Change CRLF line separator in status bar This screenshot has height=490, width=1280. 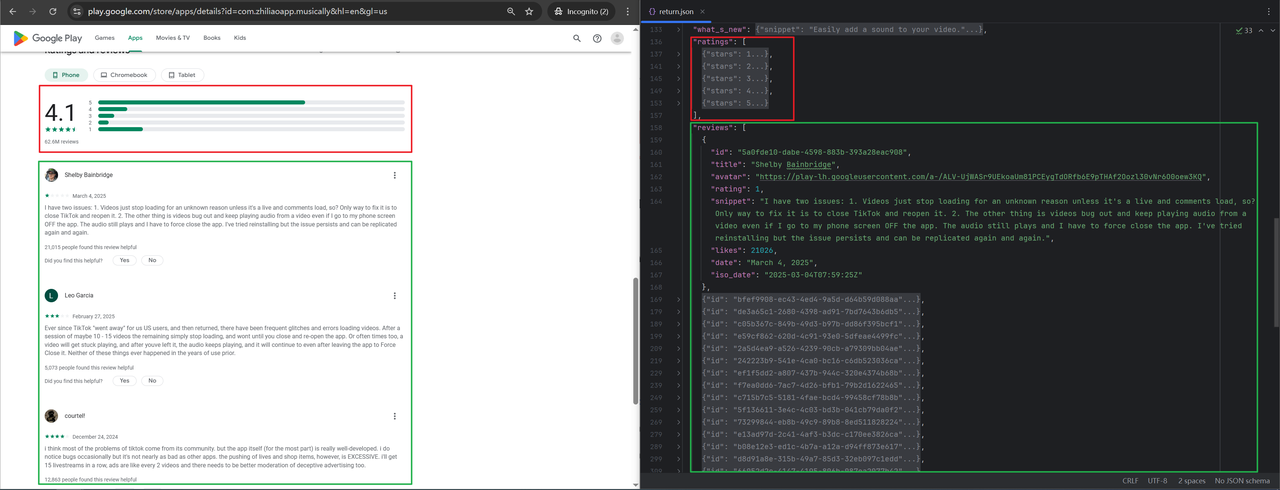click(x=1130, y=481)
